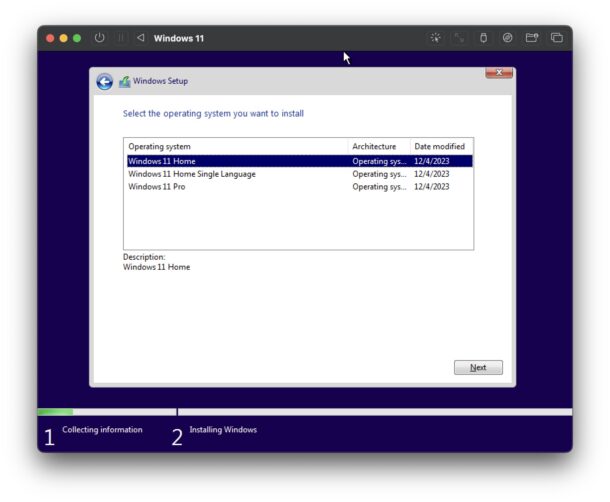Click the Windows Setup title icon
This screenshot has height=502, width=610.
coord(124,82)
